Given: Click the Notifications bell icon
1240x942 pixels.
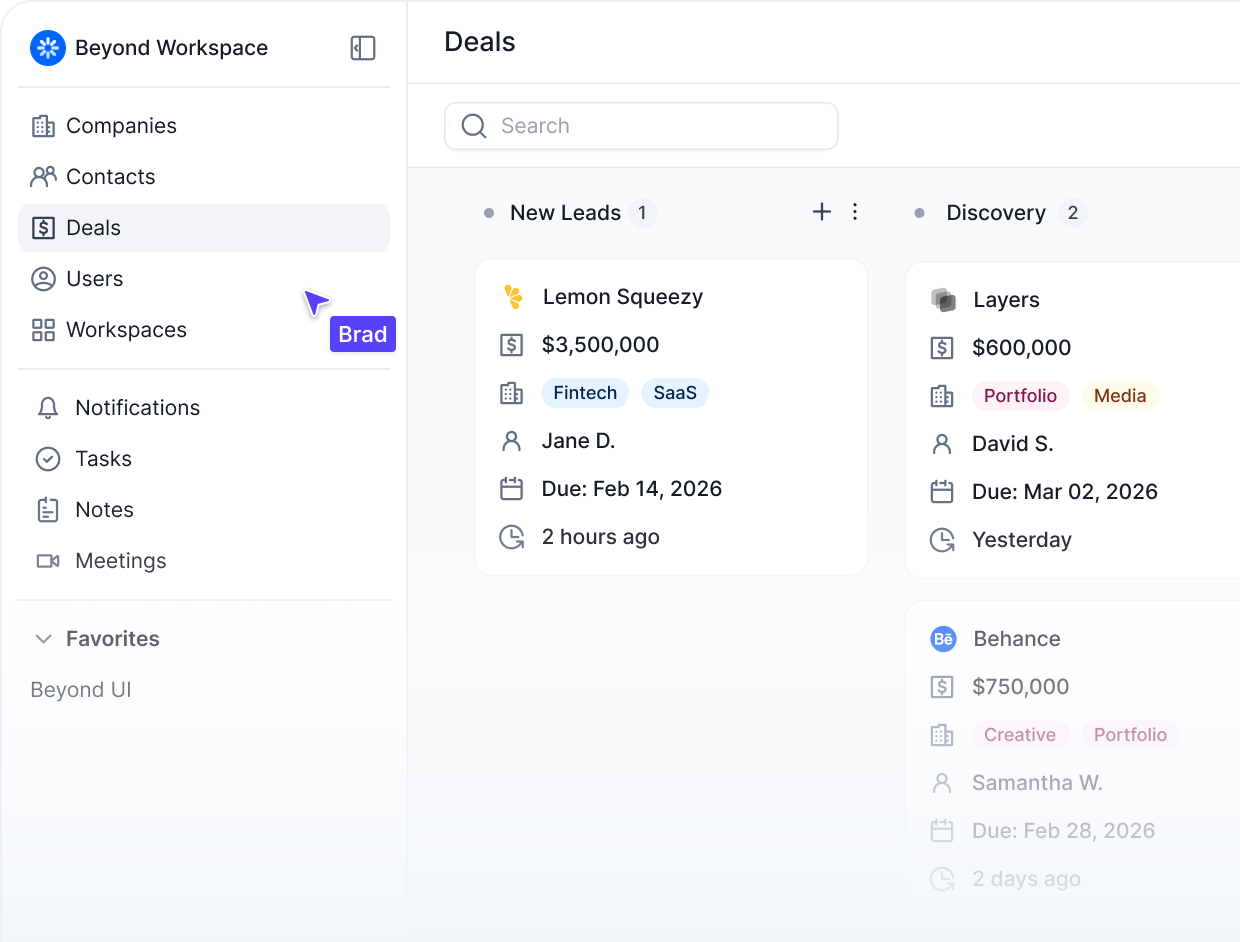Looking at the screenshot, I should click(48, 408).
